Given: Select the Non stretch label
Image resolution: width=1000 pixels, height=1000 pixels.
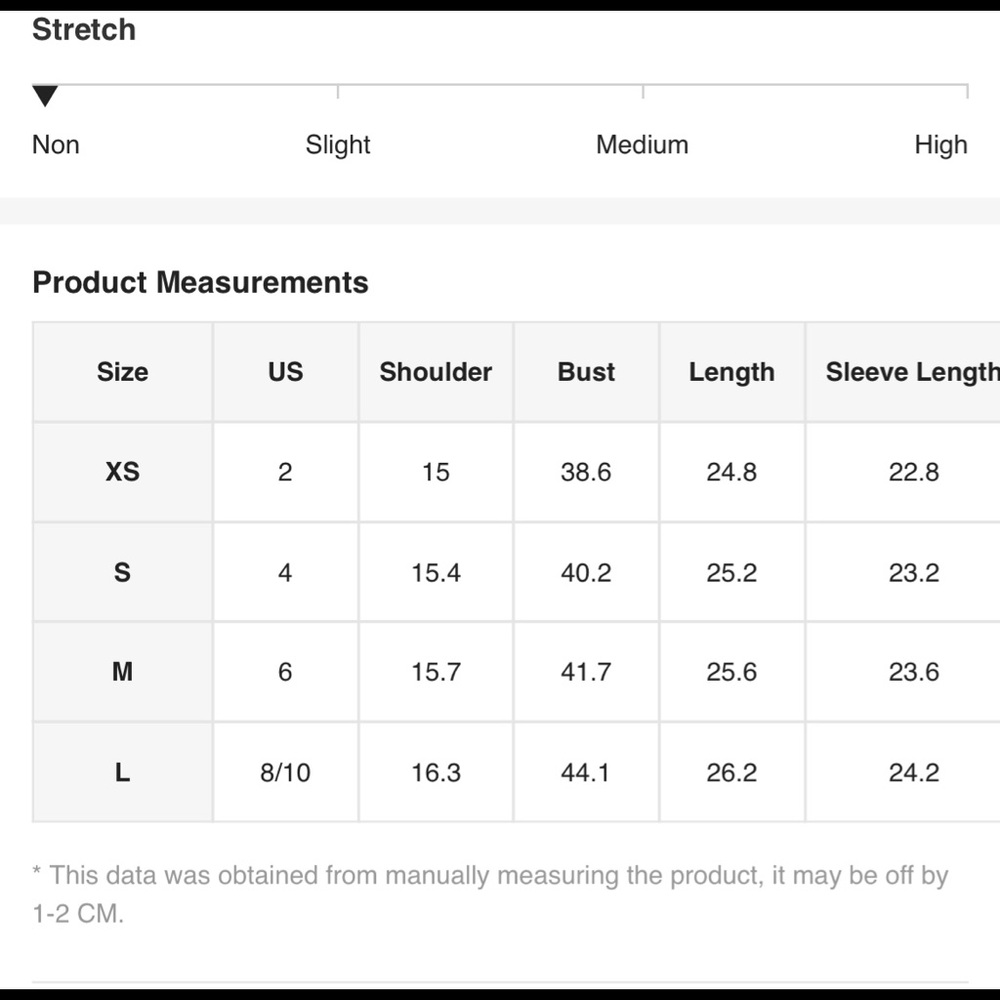Looking at the screenshot, I should [56, 145].
